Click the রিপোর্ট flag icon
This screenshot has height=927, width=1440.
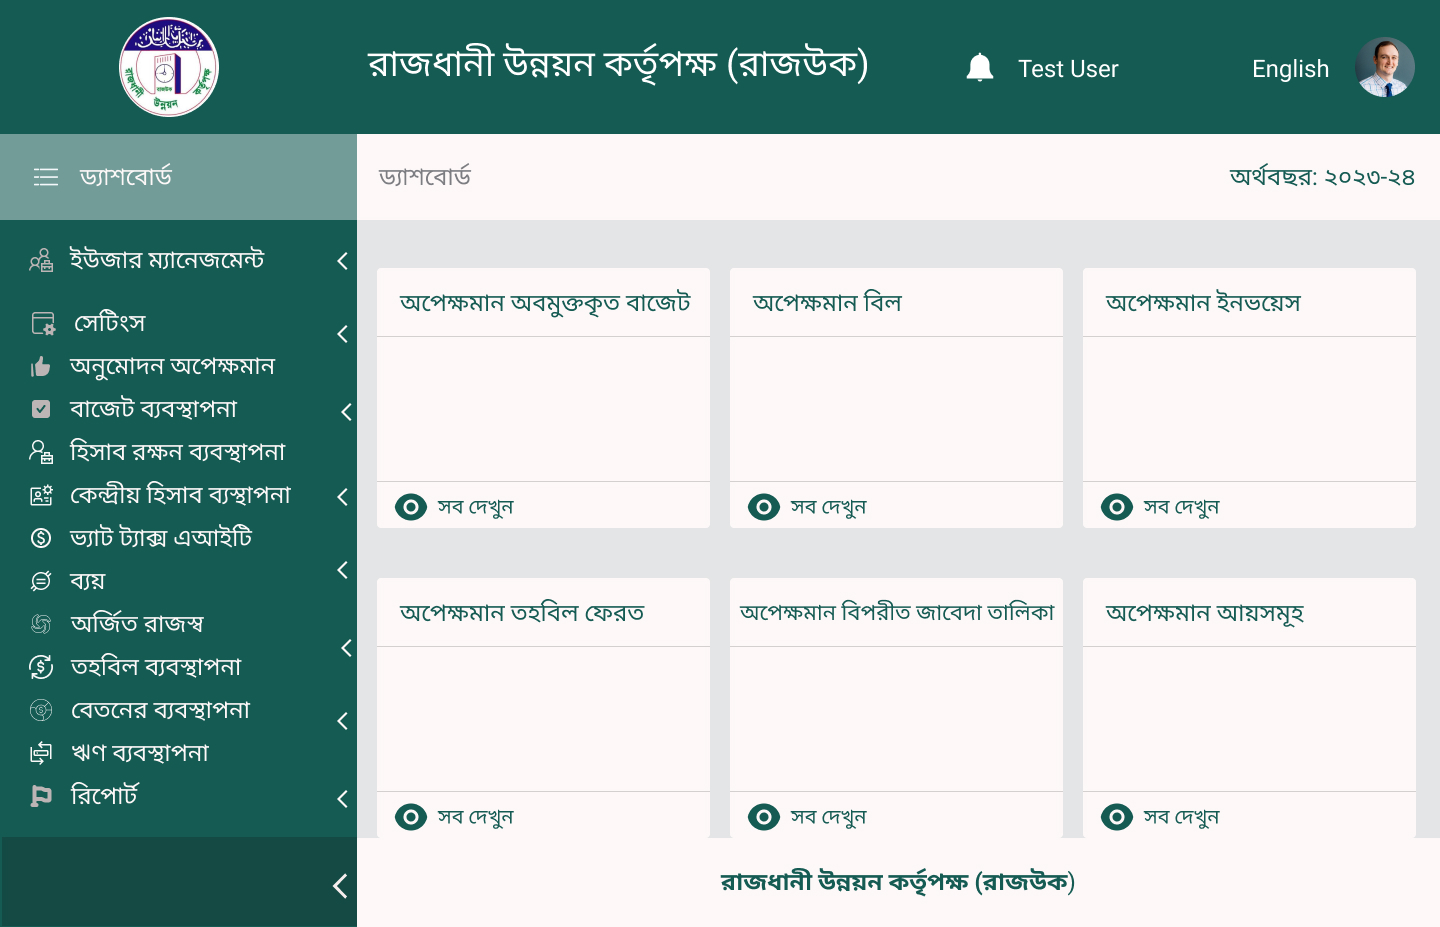pos(41,796)
